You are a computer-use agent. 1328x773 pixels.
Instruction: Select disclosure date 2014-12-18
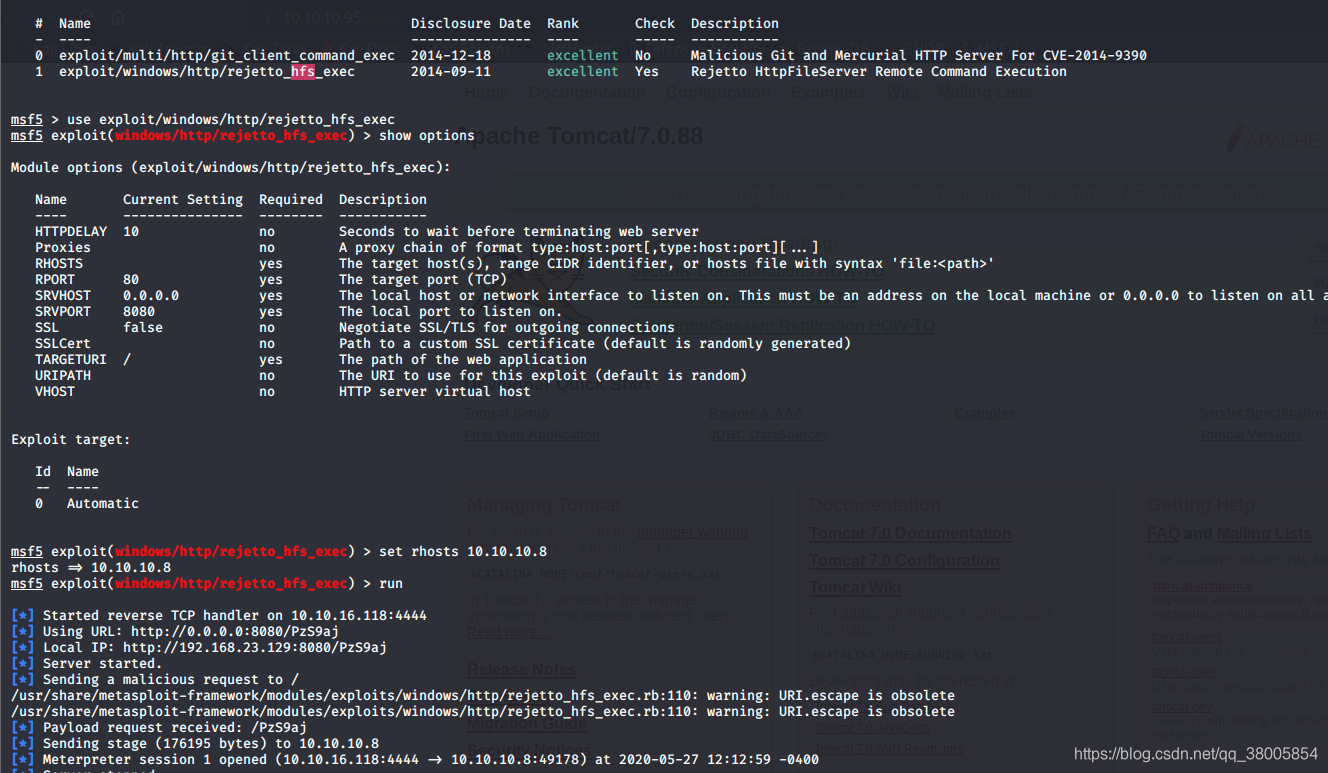pyautogui.click(x=451, y=55)
